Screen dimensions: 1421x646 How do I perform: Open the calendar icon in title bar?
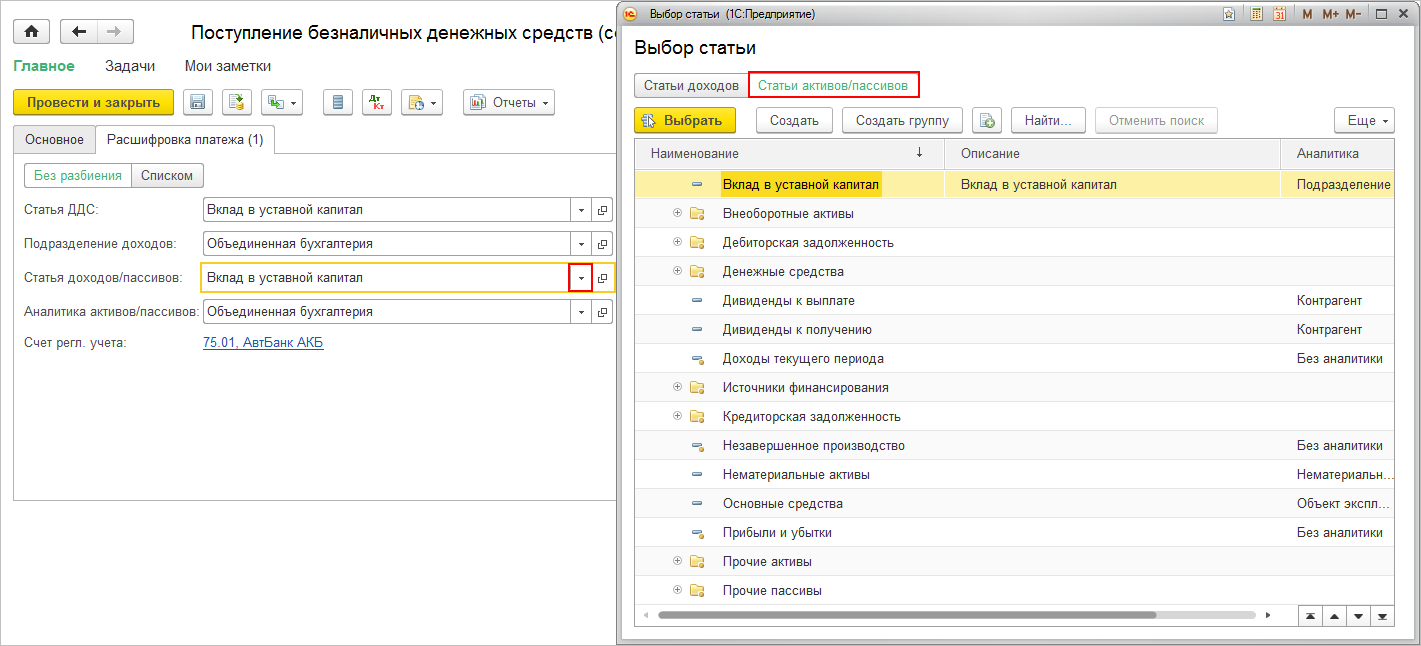point(1279,14)
